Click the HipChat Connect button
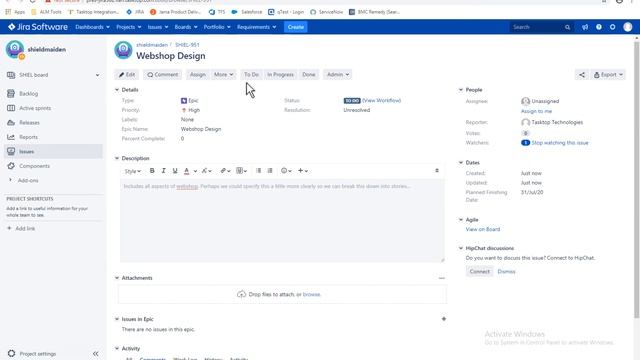Image resolution: width=640 pixels, height=360 pixels. click(x=479, y=271)
